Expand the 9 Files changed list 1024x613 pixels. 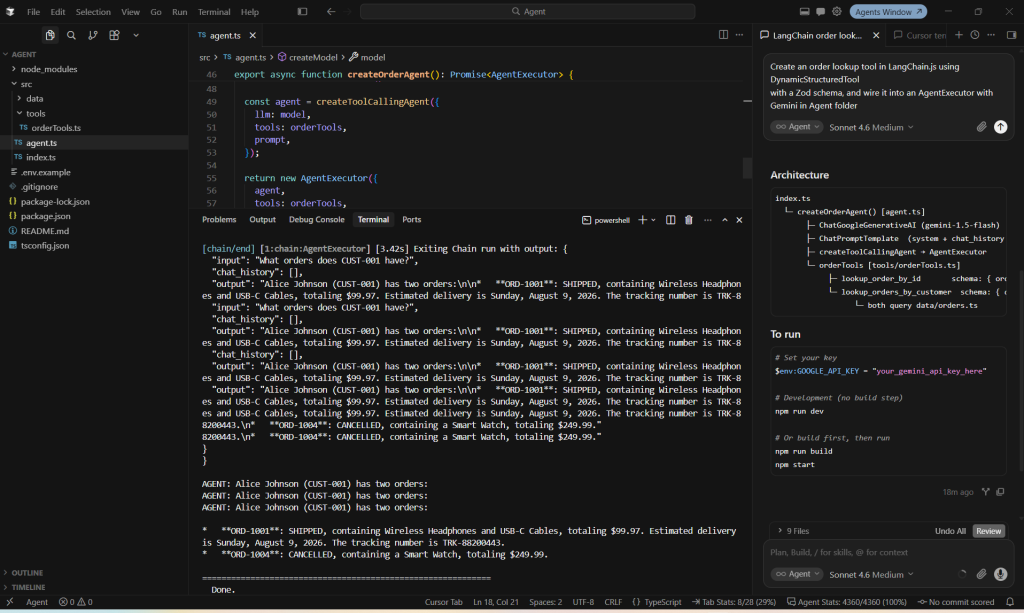(x=793, y=531)
